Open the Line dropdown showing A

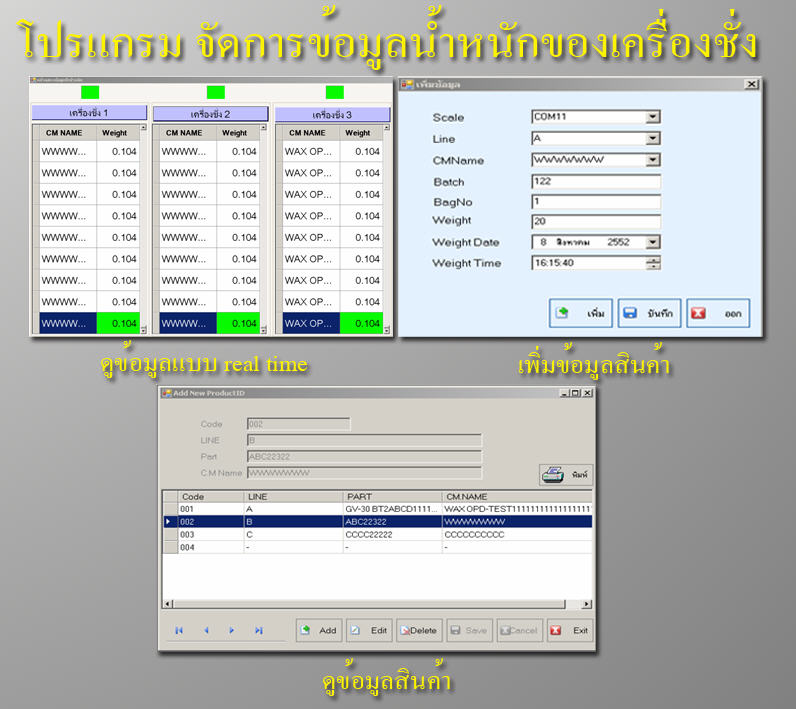(653, 138)
